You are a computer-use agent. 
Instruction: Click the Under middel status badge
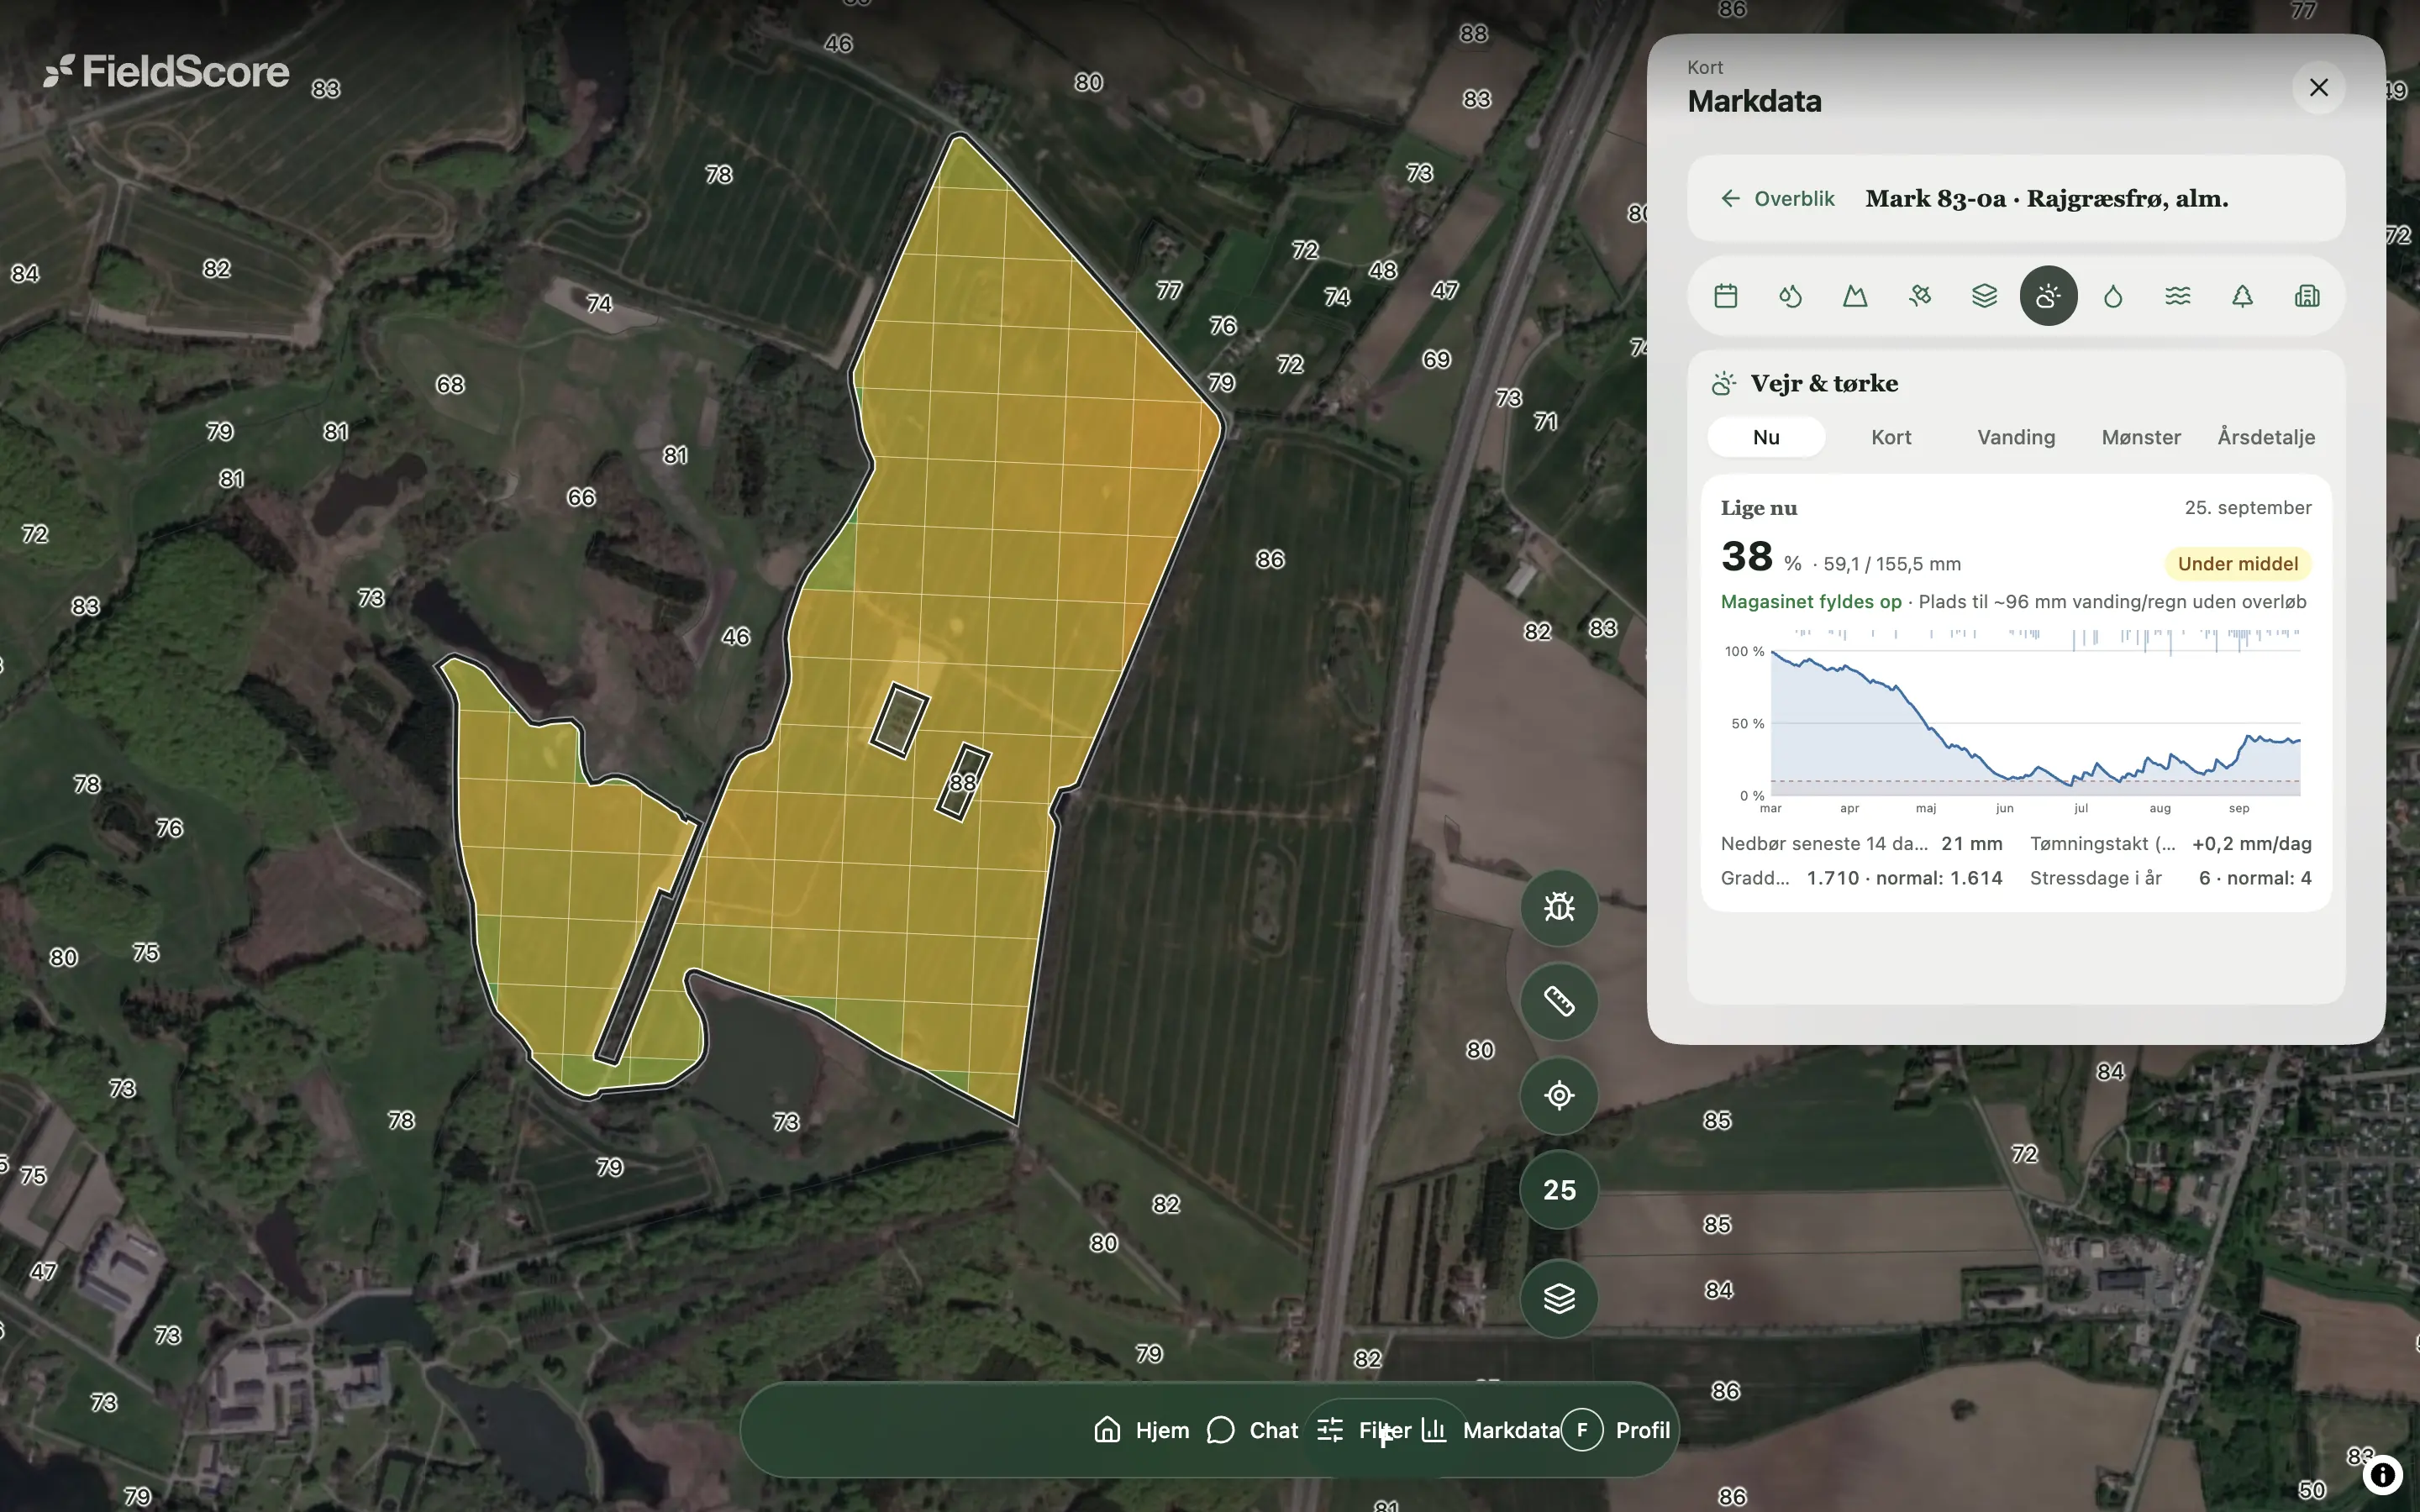click(2238, 564)
